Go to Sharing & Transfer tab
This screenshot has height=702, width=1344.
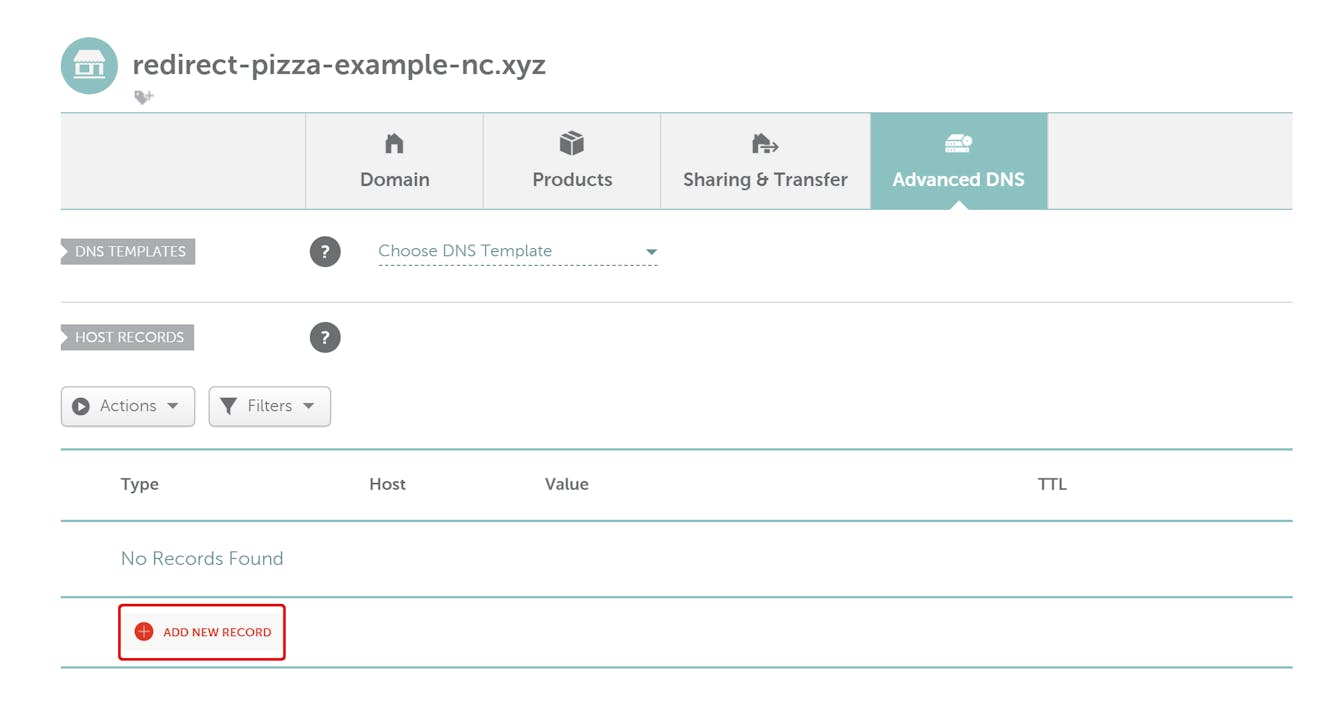(x=765, y=161)
